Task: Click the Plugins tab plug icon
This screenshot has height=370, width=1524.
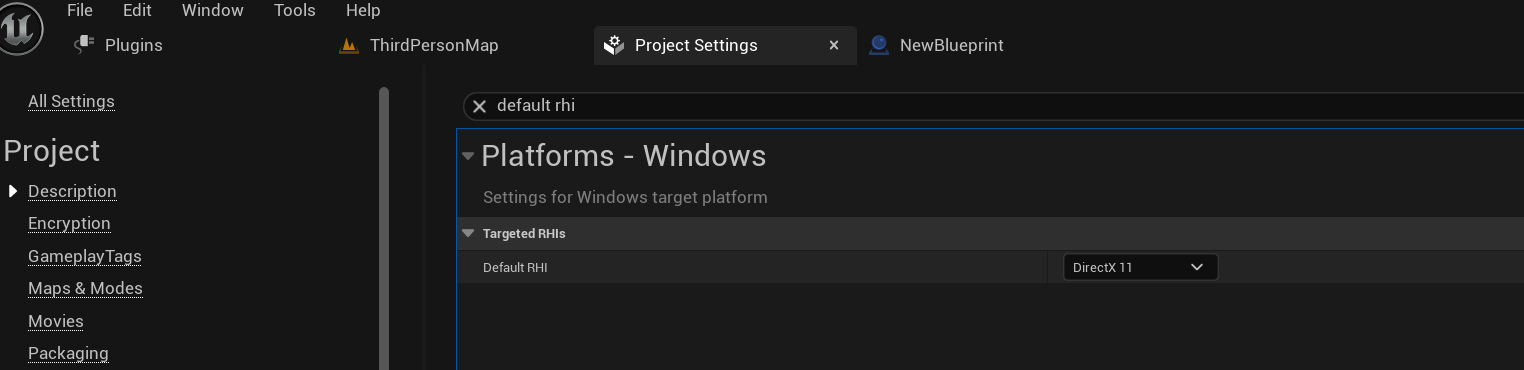Action: [x=85, y=45]
